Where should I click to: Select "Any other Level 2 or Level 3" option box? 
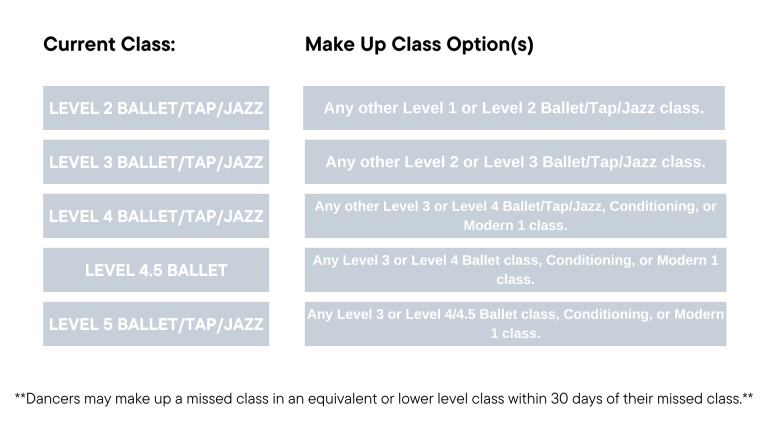(515, 162)
